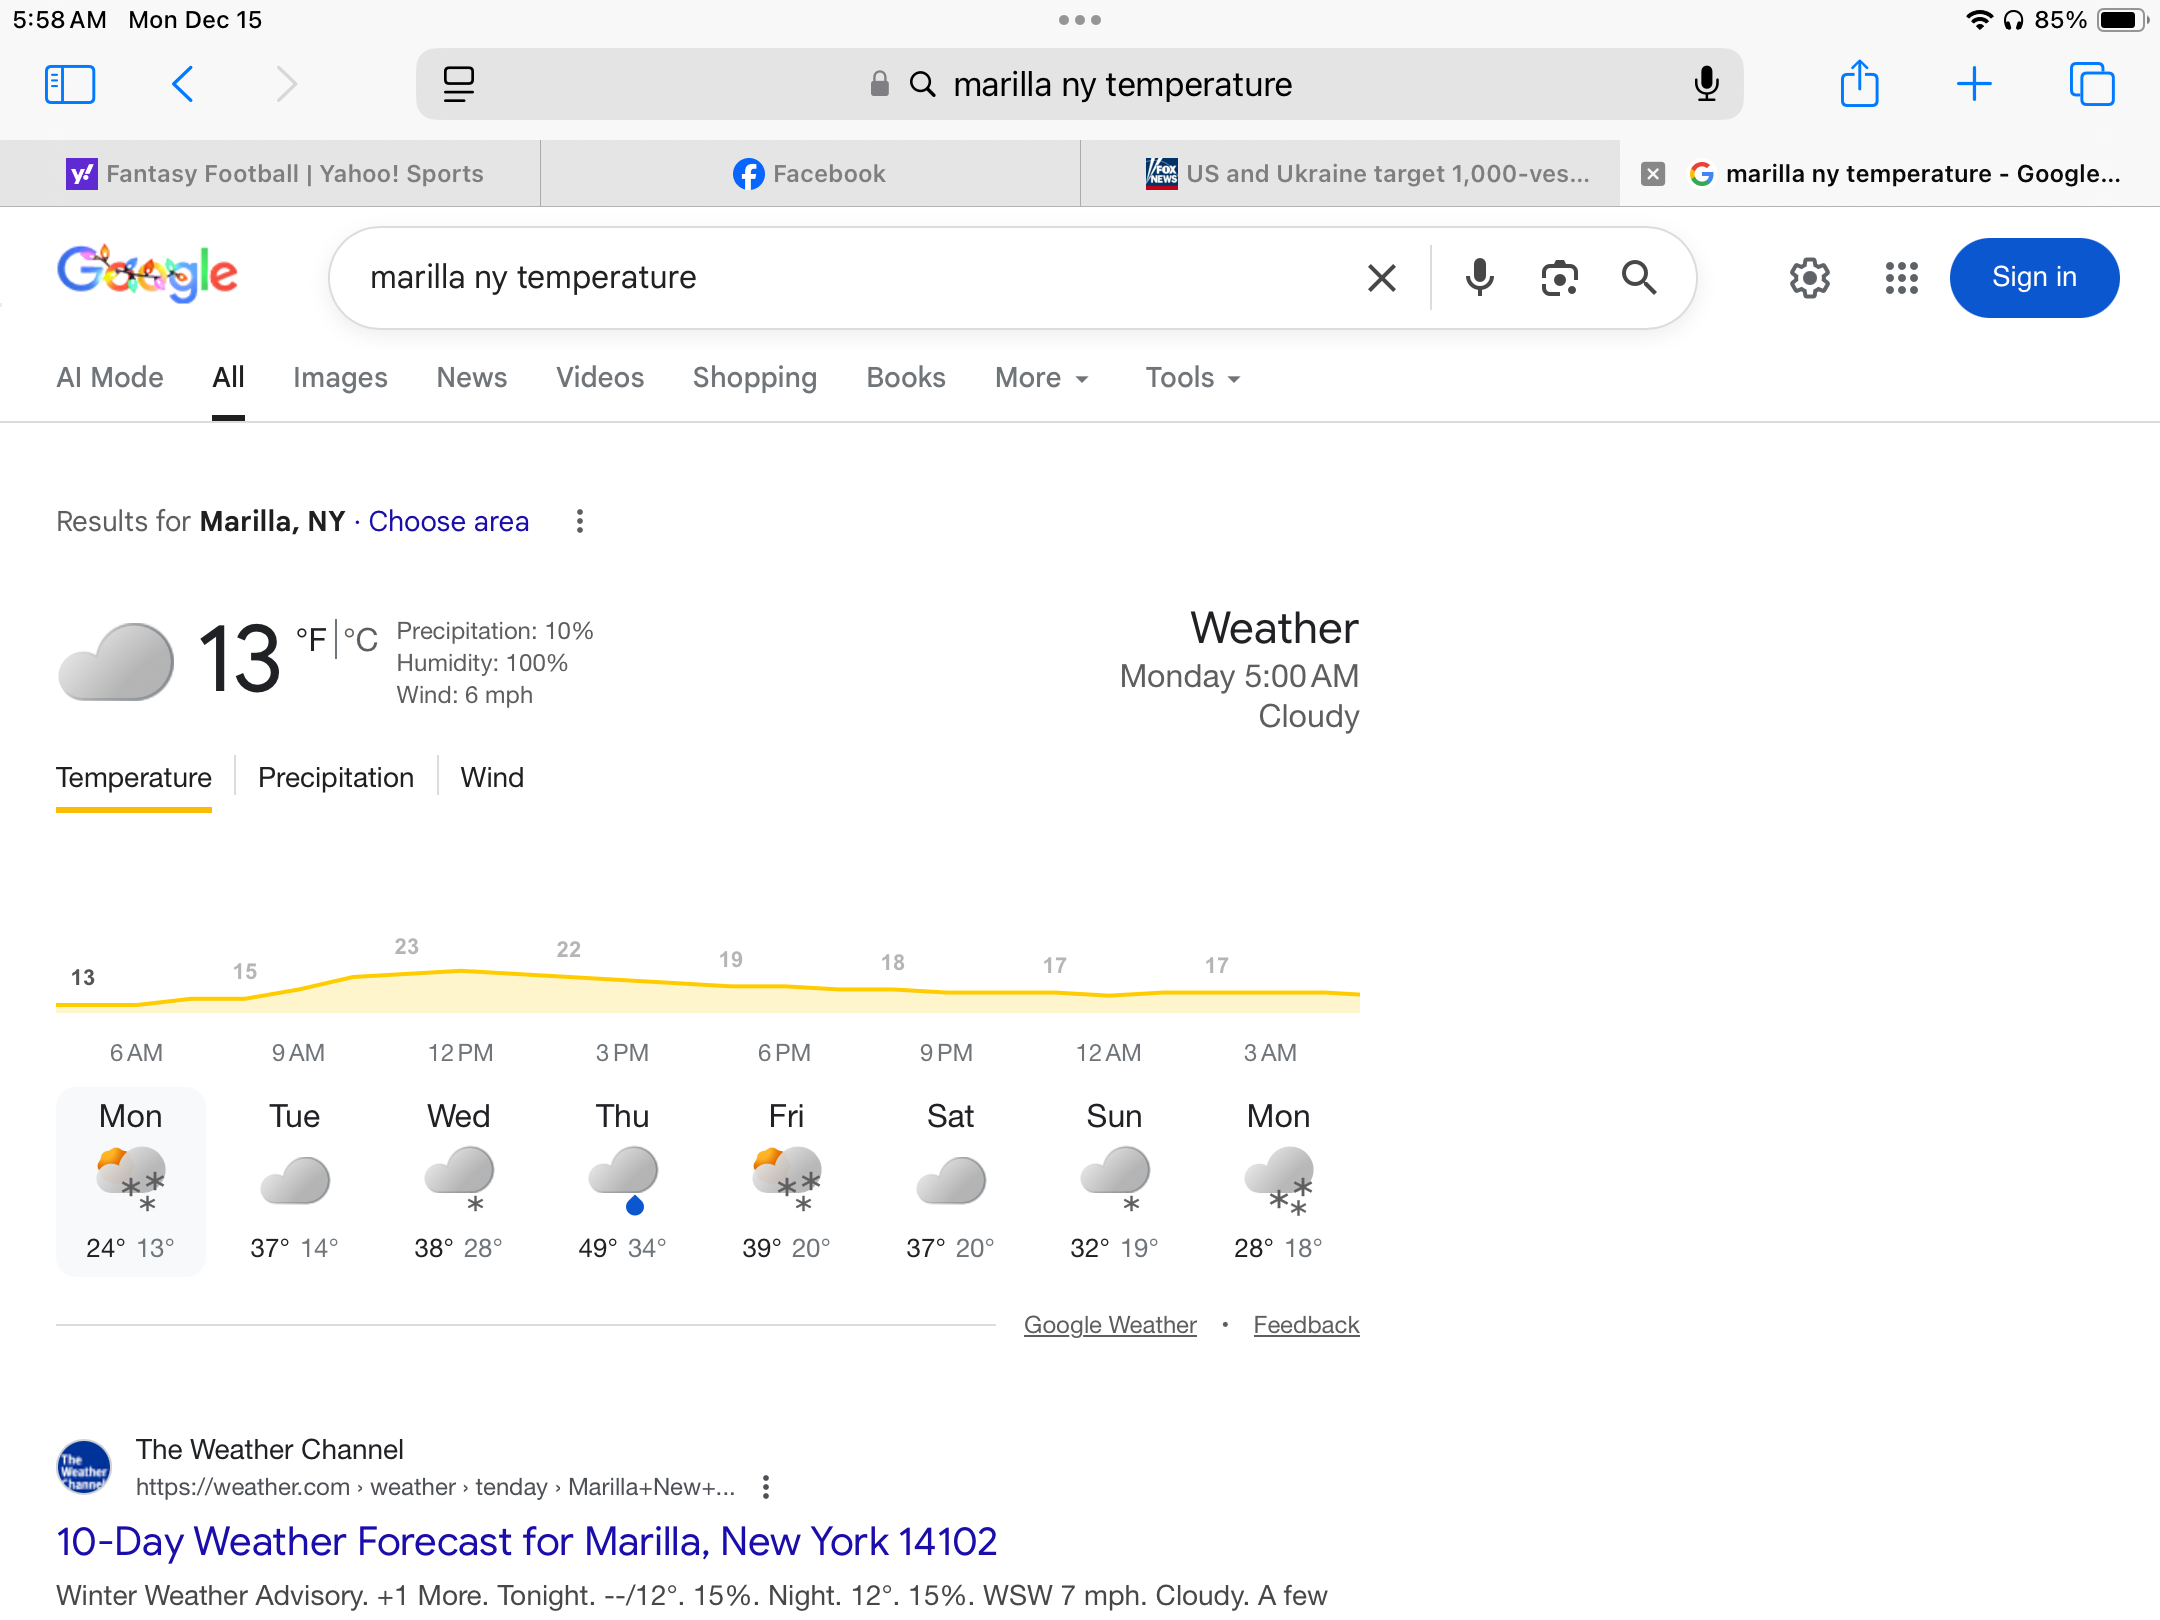
Task: Open the Google apps grid
Action: click(1901, 278)
